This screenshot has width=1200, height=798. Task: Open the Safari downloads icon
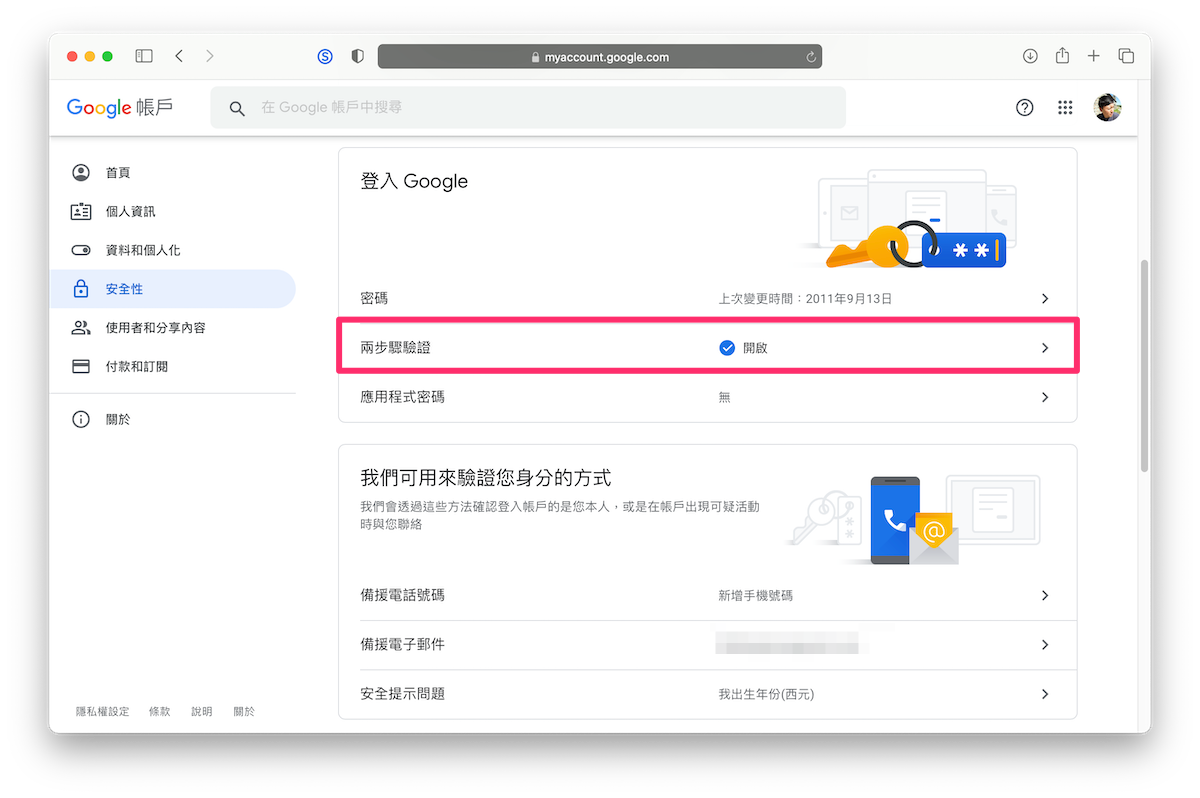click(x=1030, y=56)
